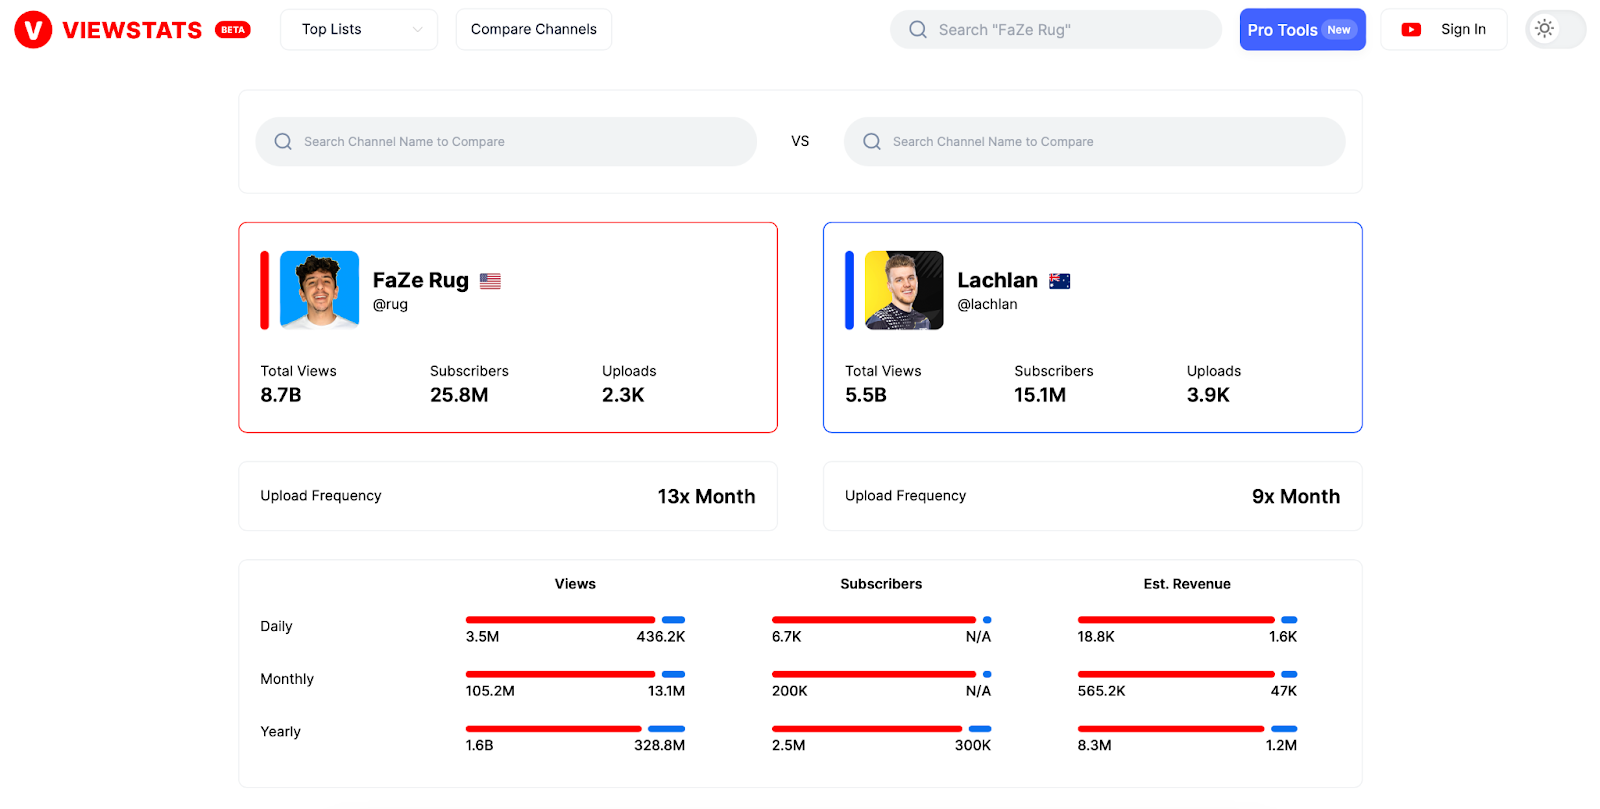This screenshot has height=809, width=1600.
Task: Click FaZe Rug's profile picture
Action: point(319,290)
